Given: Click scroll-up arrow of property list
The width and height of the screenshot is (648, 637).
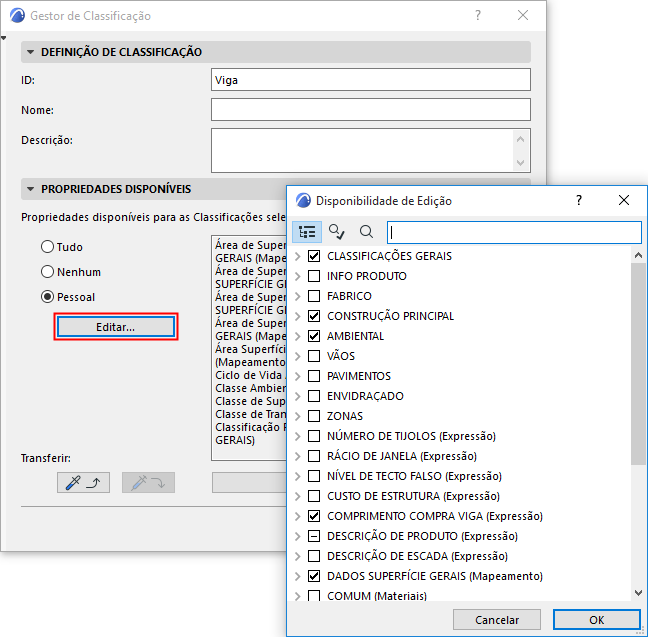Looking at the screenshot, I should tap(638, 255).
